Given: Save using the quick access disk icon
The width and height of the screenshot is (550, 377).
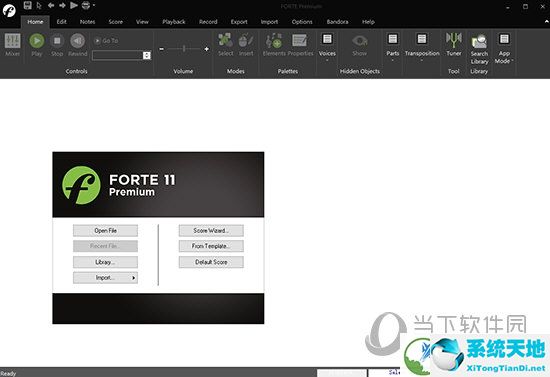Looking at the screenshot, I should point(27,5).
